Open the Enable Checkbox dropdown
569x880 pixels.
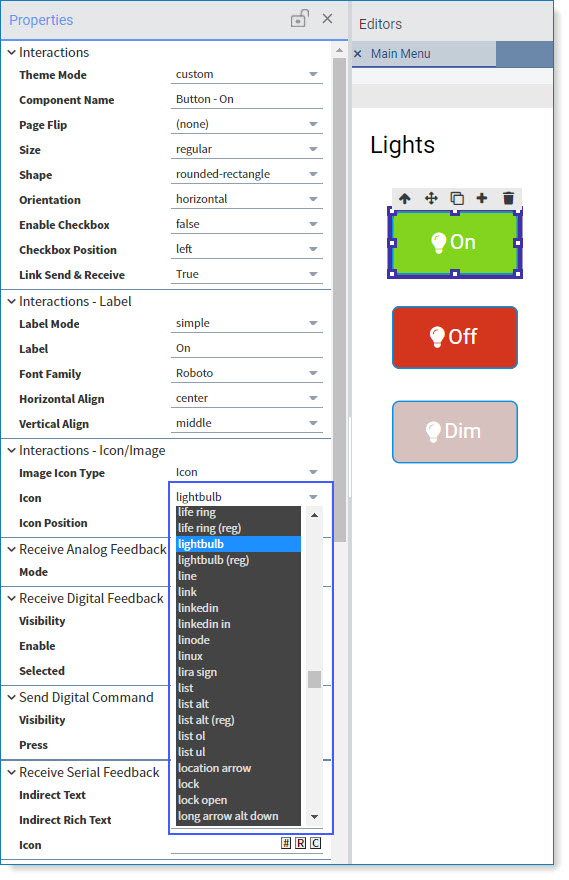[x=247, y=224]
